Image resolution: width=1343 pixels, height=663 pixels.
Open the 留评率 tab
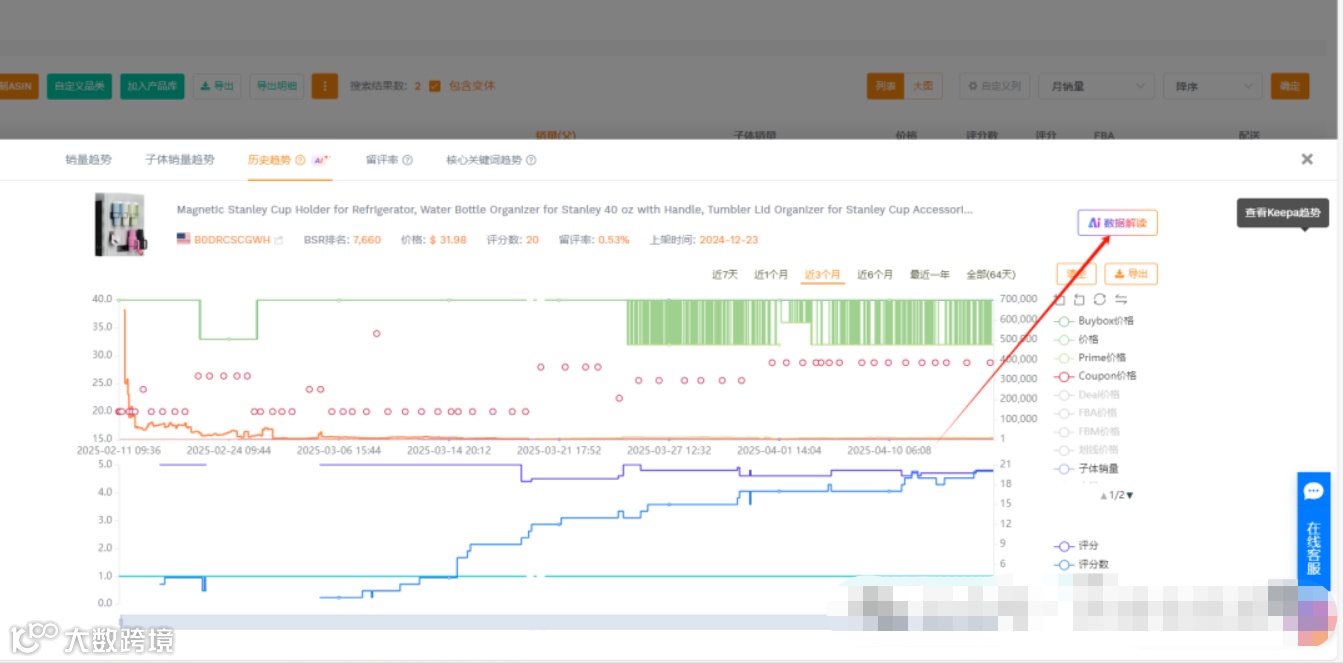tap(382, 160)
